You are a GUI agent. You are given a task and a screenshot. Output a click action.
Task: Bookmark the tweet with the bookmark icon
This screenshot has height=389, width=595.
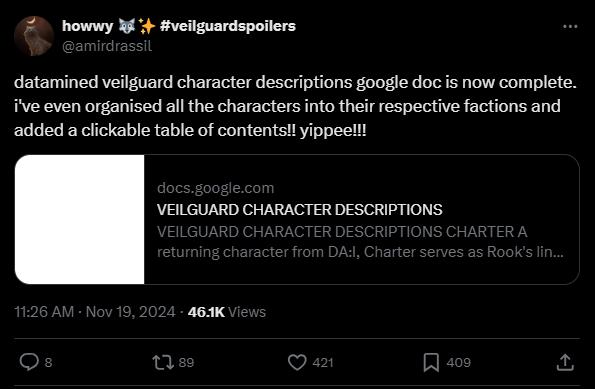pos(431,362)
